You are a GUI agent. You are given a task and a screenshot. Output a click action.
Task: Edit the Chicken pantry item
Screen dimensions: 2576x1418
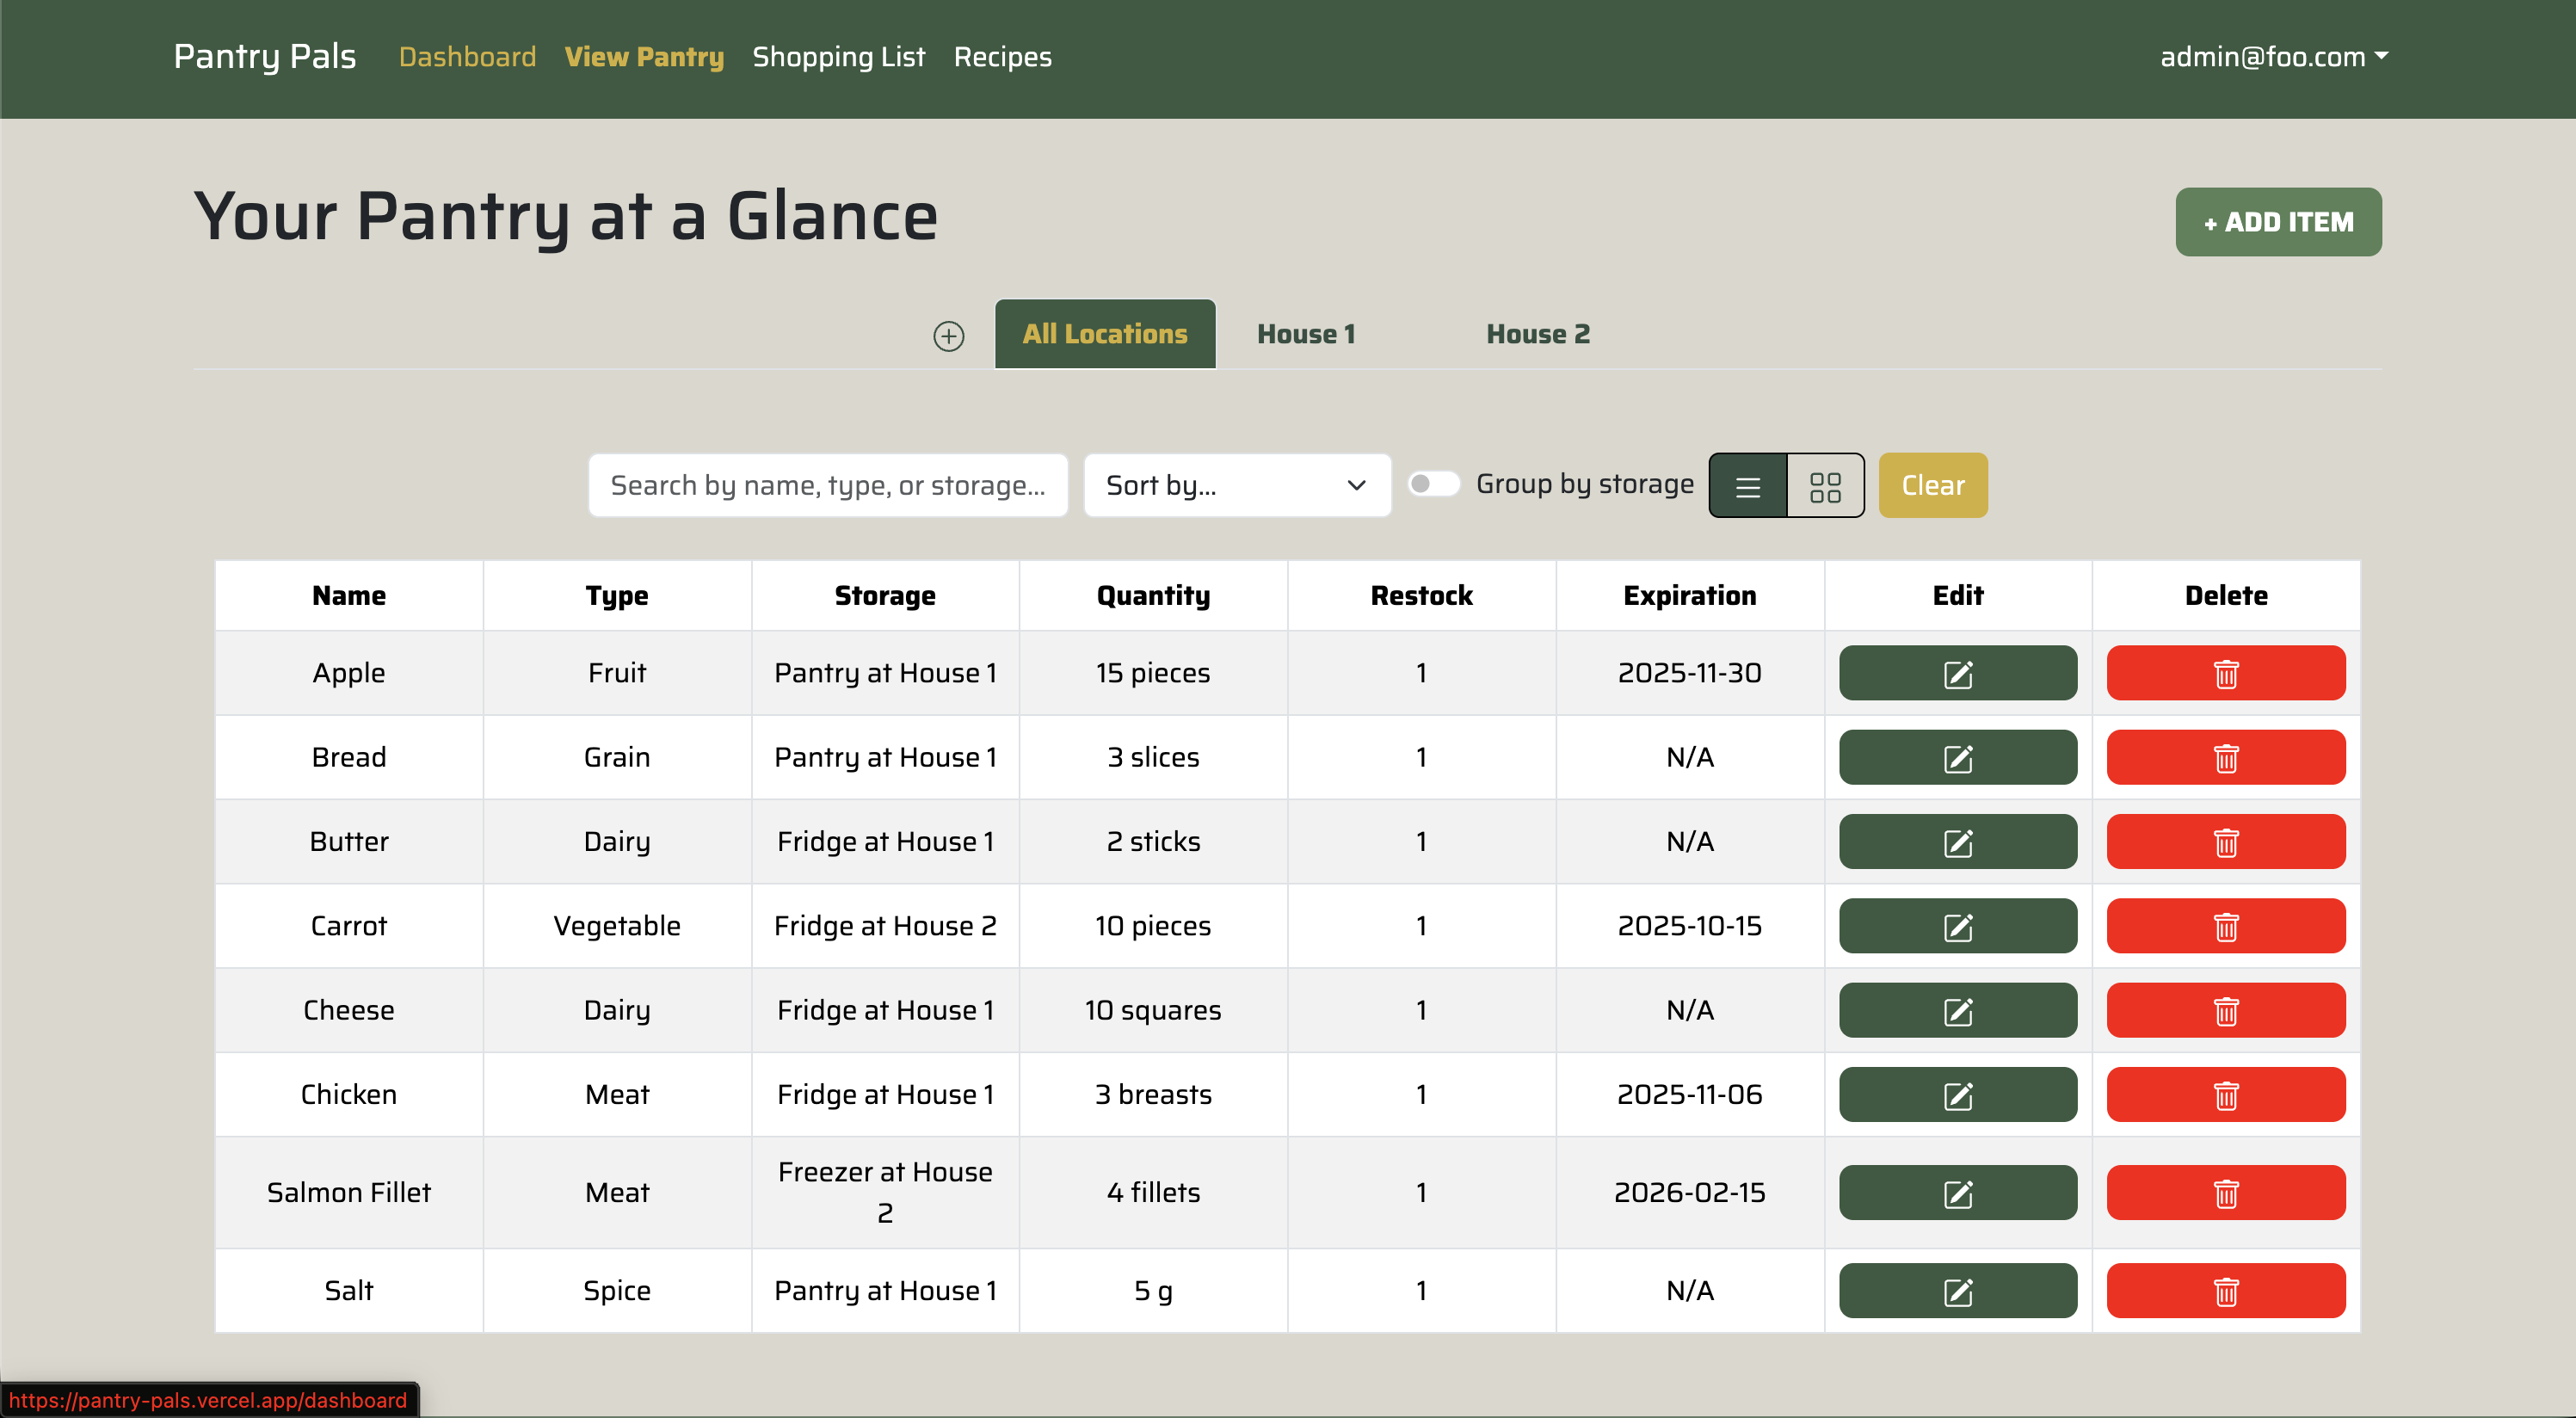click(1957, 1094)
